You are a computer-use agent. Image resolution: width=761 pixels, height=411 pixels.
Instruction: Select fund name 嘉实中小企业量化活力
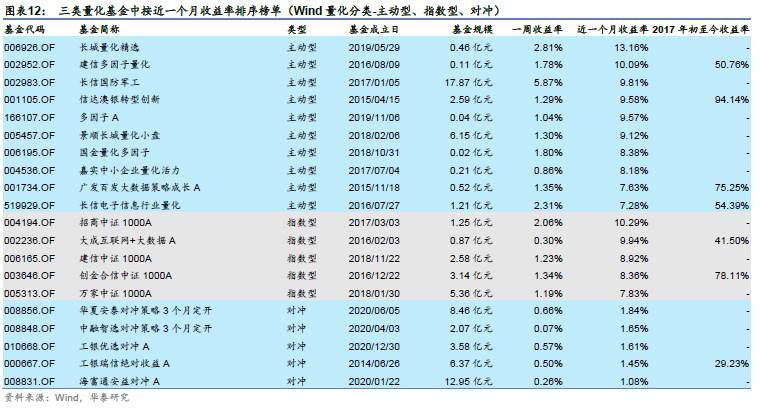point(130,170)
